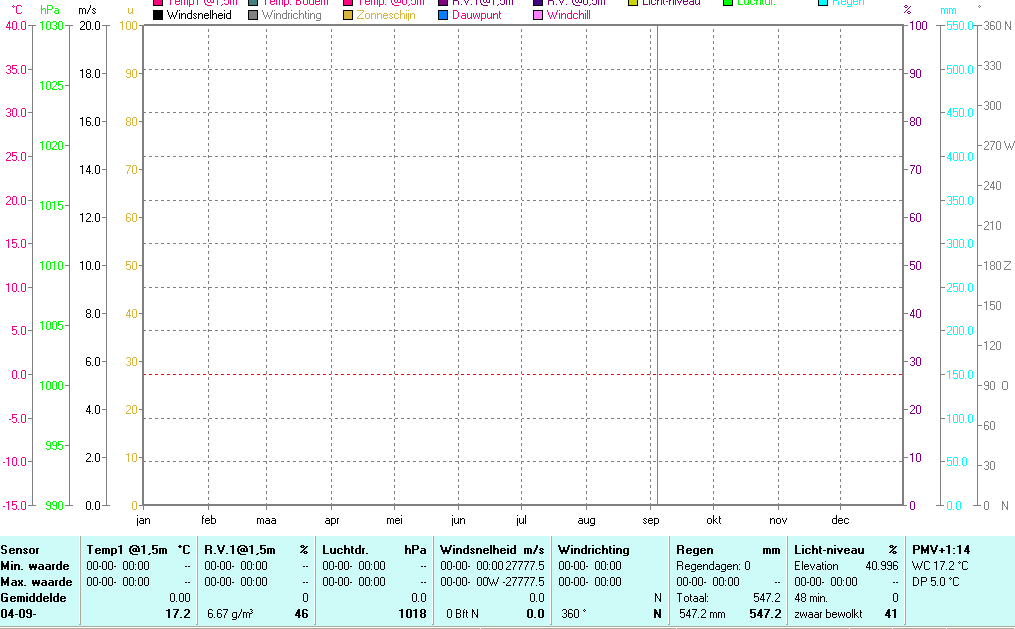
Task: Select the Zonneschijn legend label
Action: point(386,15)
